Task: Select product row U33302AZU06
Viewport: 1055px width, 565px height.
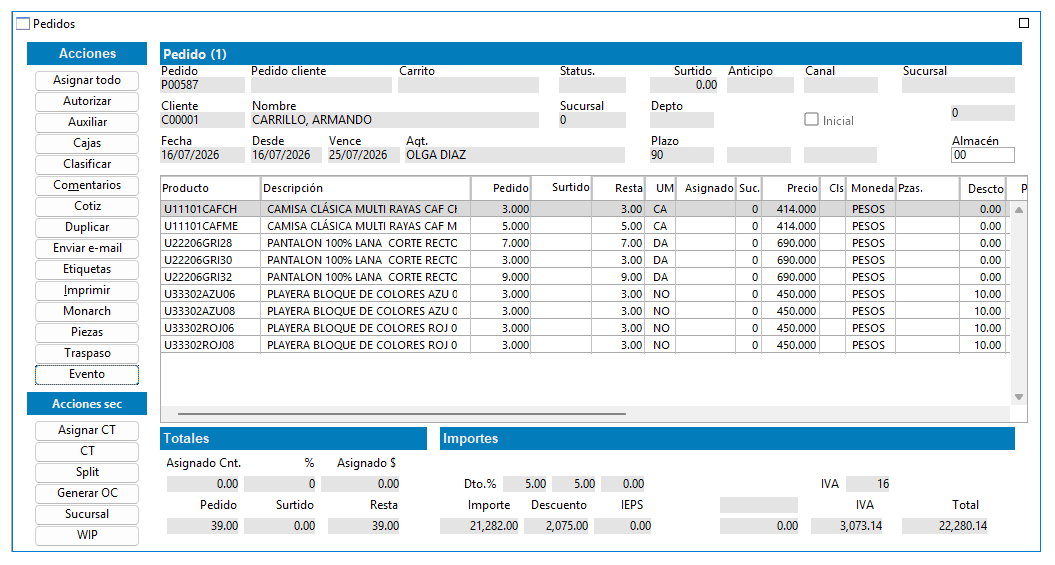Action: pyautogui.click(x=585, y=294)
